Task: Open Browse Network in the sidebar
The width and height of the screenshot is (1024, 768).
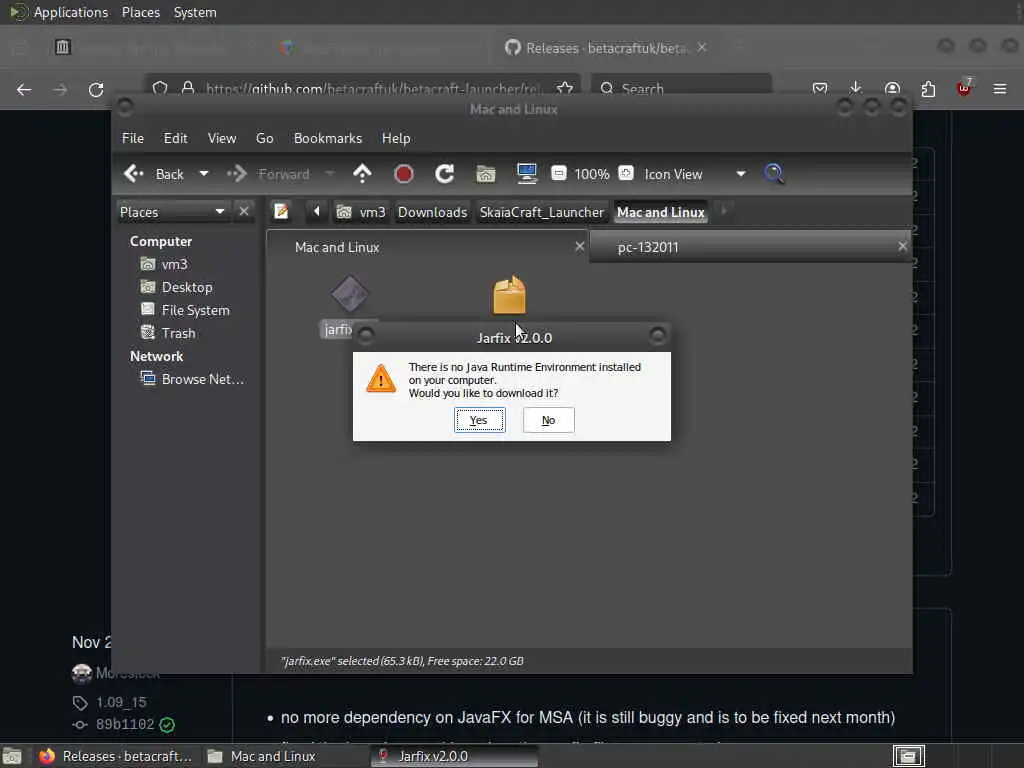Action: (x=192, y=379)
